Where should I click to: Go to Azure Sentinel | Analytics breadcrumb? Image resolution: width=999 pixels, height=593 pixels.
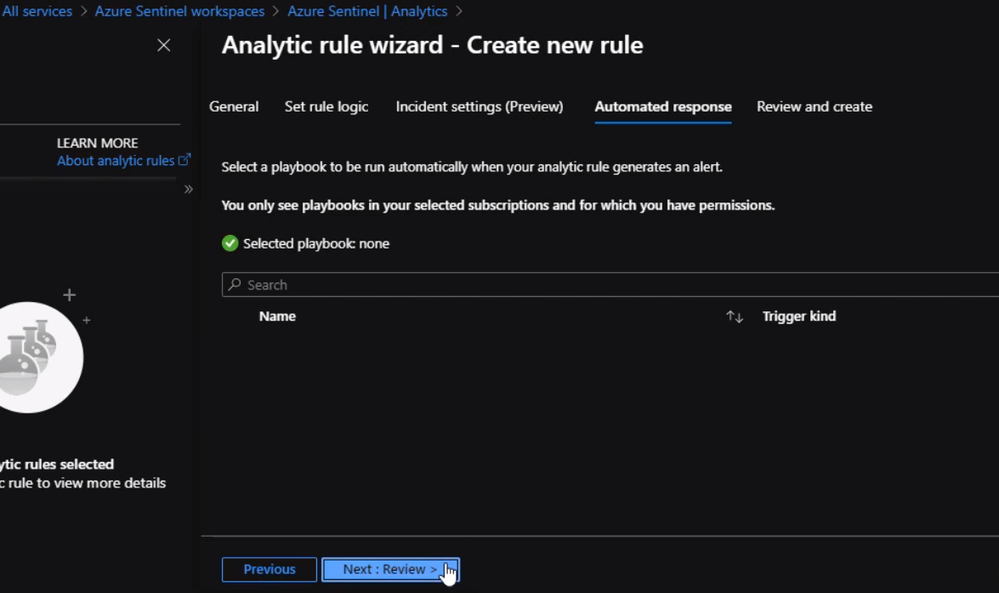(368, 11)
